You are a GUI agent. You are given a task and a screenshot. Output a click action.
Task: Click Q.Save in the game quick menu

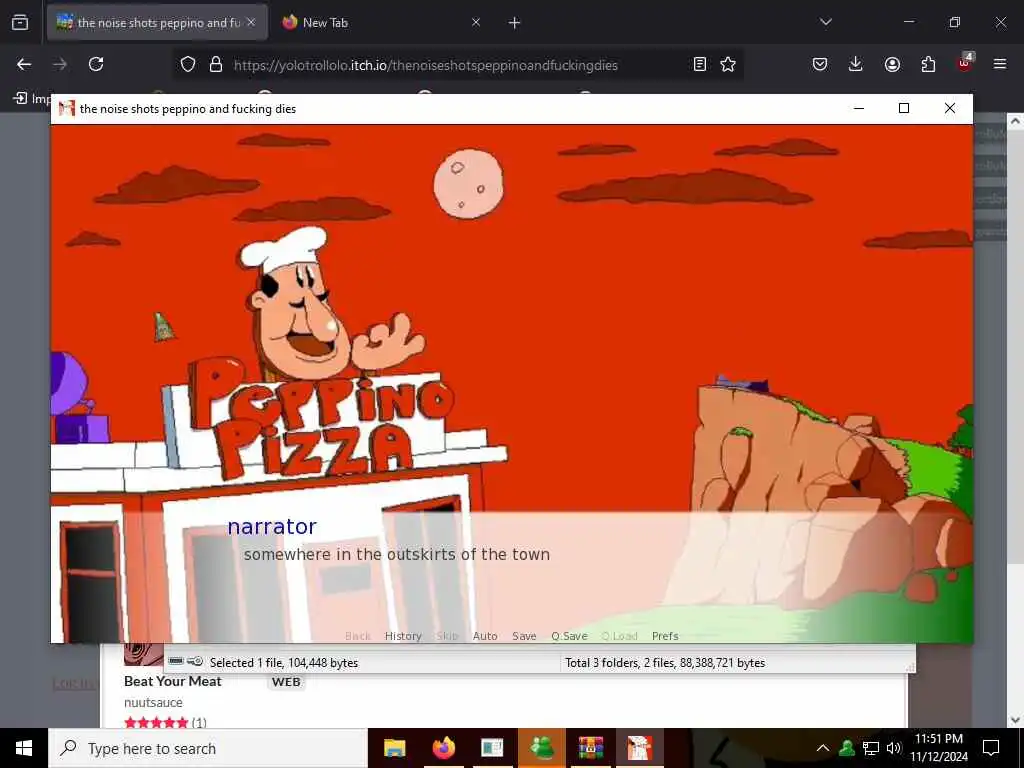pos(569,636)
